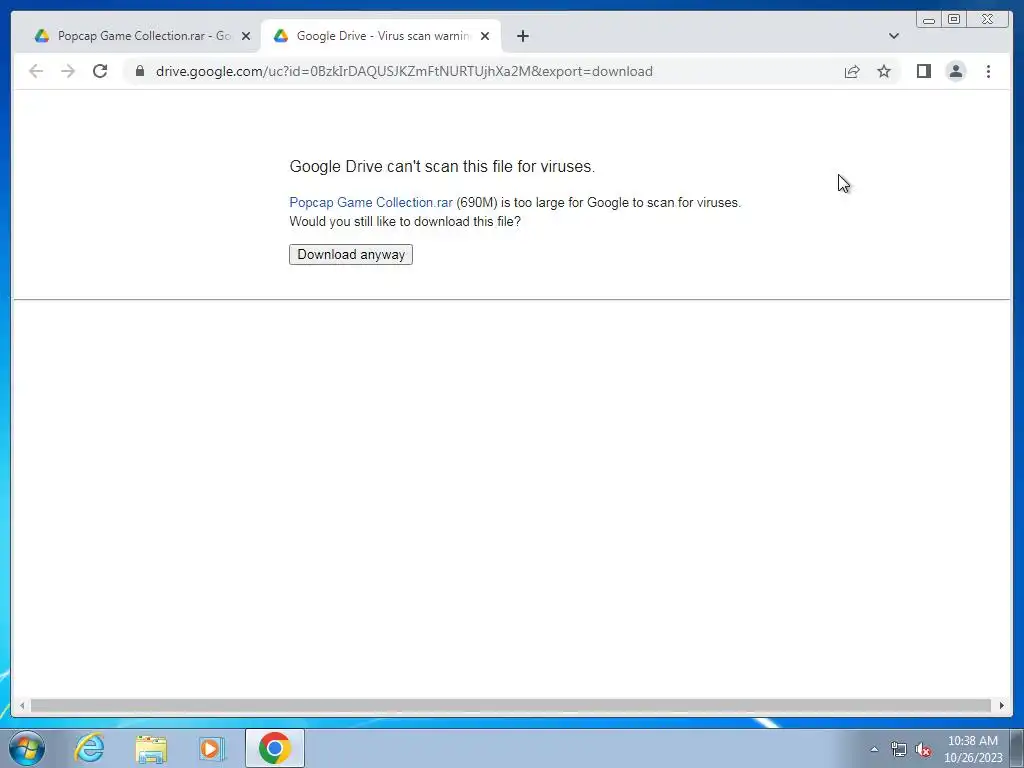1024x768 pixels.
Task: Close the Popcap Game Collection.rar tab
Action: point(246,36)
